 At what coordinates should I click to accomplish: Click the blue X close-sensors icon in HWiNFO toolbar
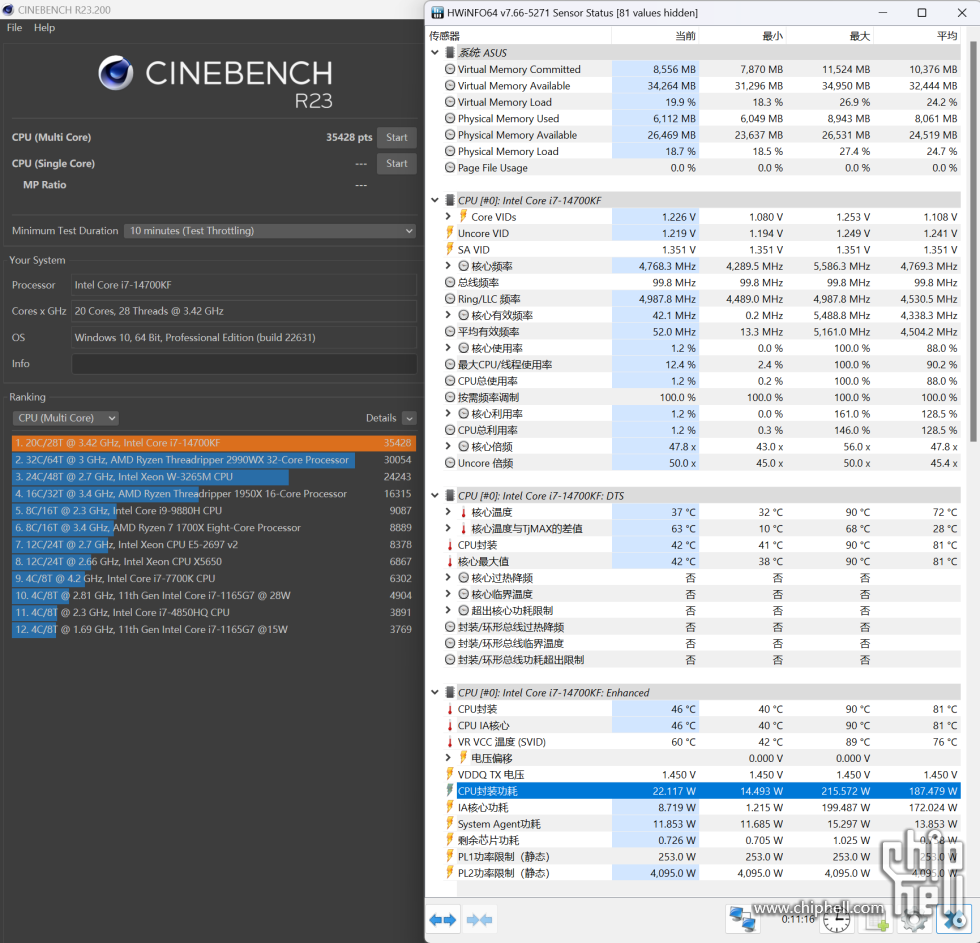[x=955, y=919]
